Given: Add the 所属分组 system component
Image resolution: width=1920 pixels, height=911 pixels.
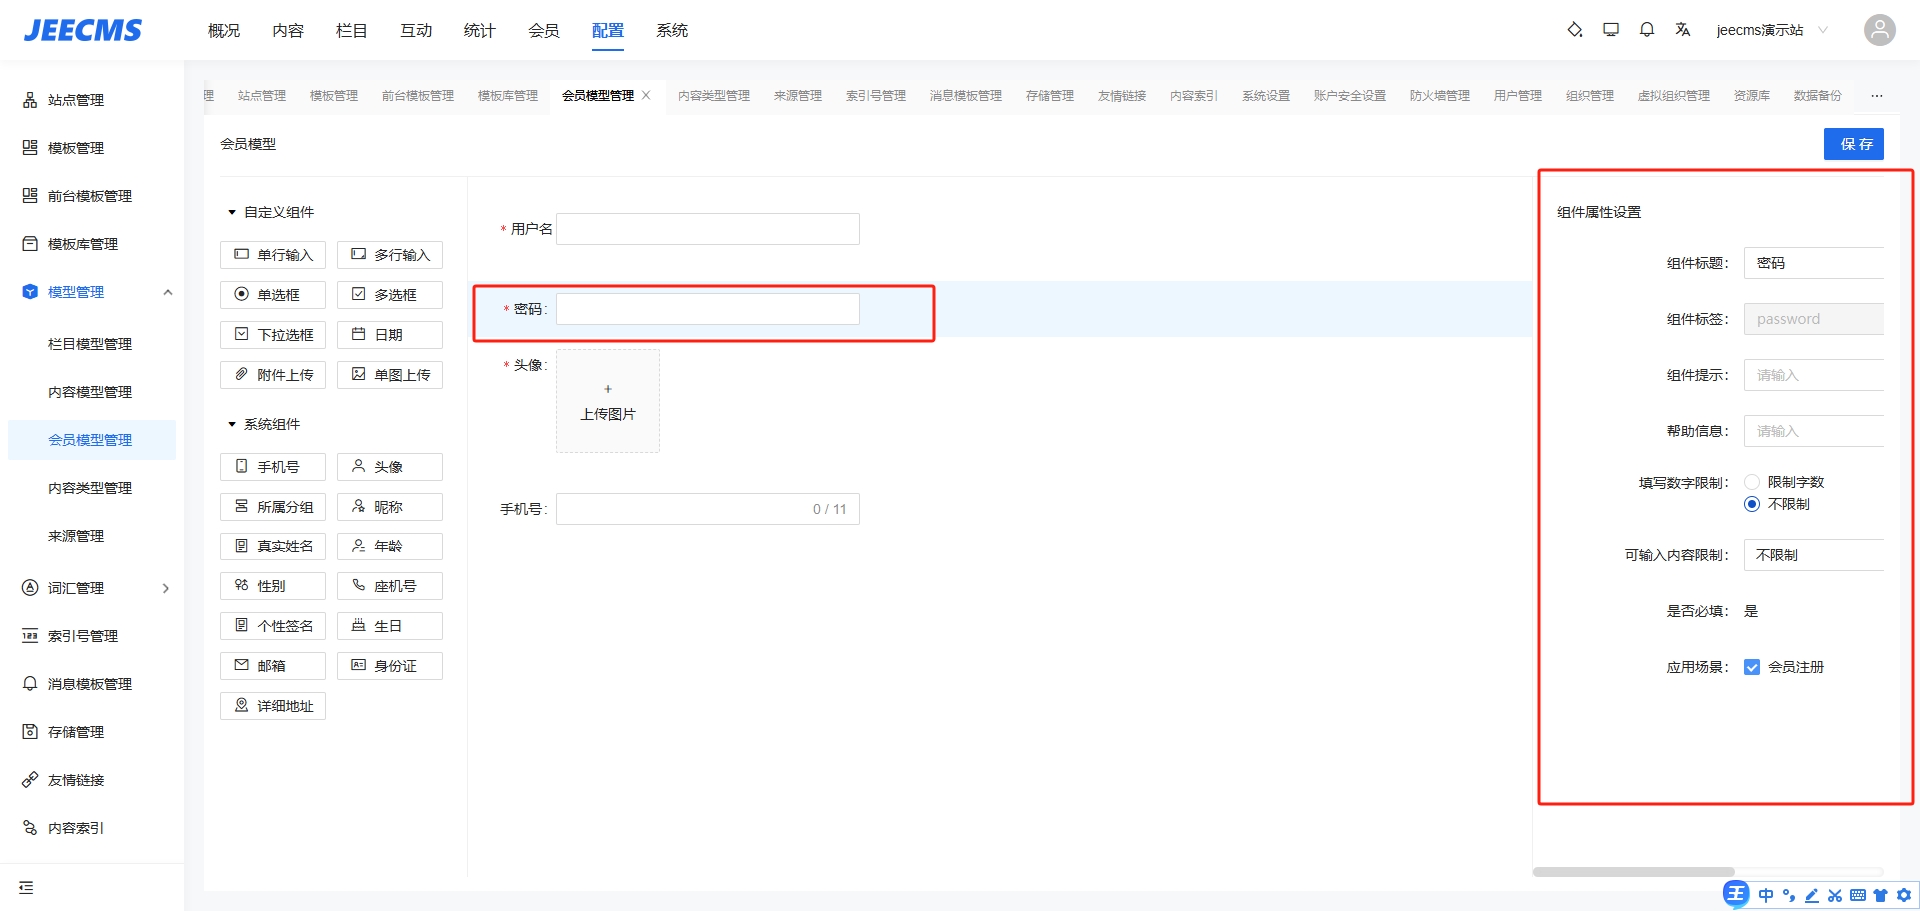Looking at the screenshot, I should coord(273,507).
